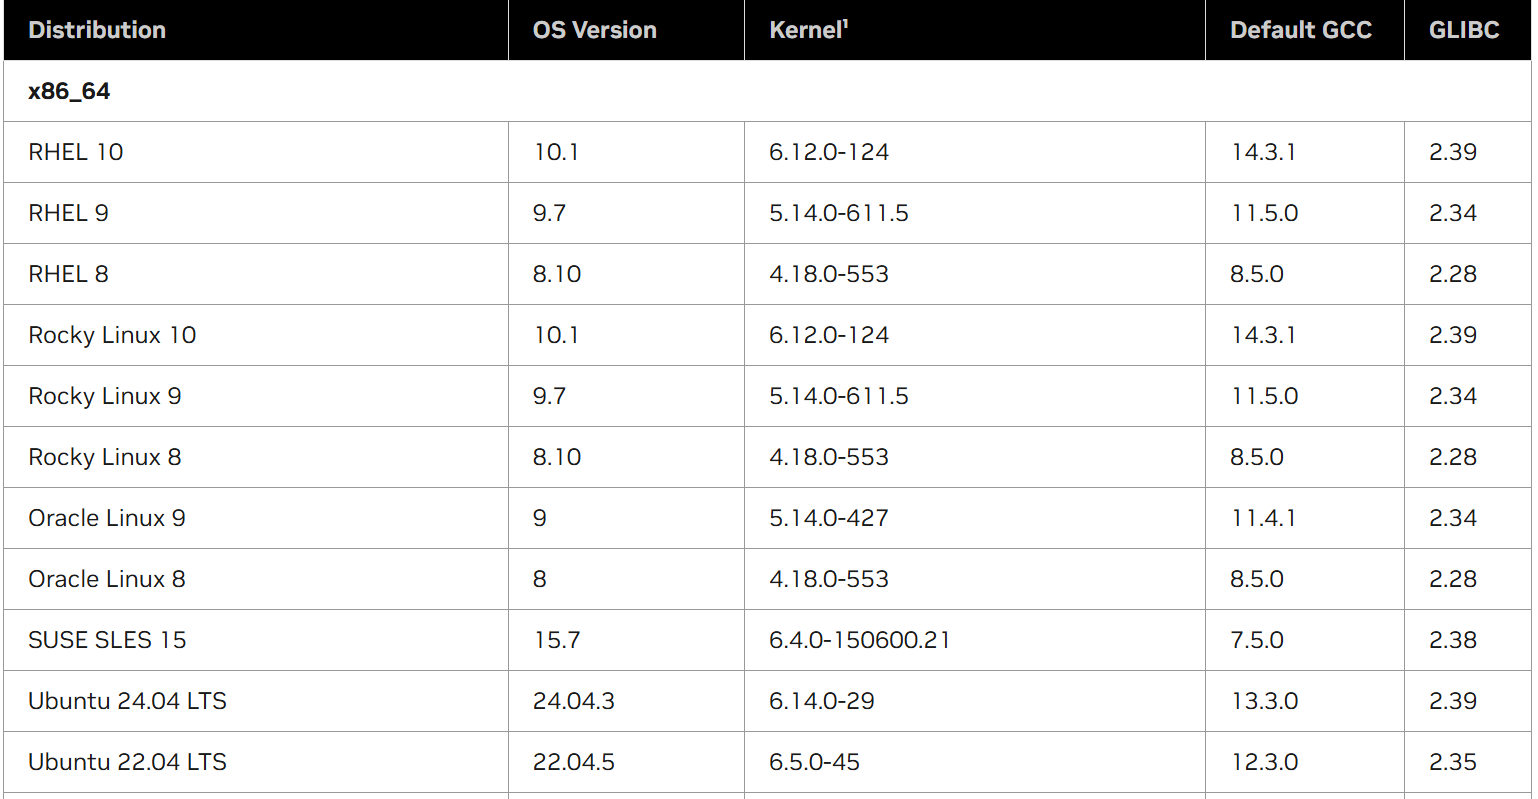The height and width of the screenshot is (799, 1538).
Task: Click the GLIBC column header
Action: 1463,30
